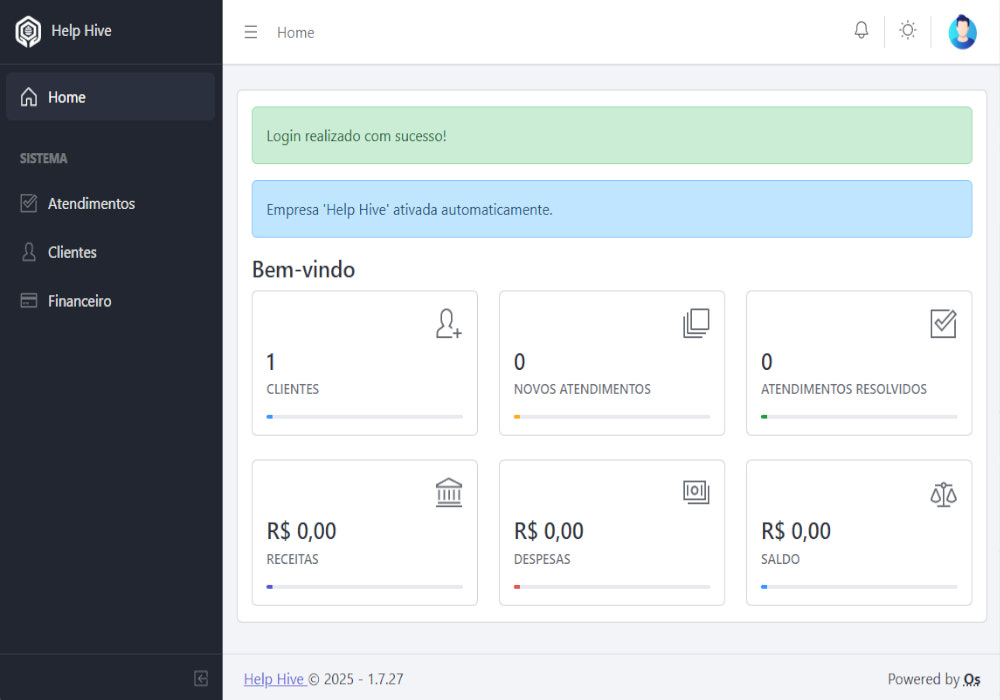Screen dimensions: 1000x700
Task: Click the Help Hive hexagon logo
Action: [28, 32]
